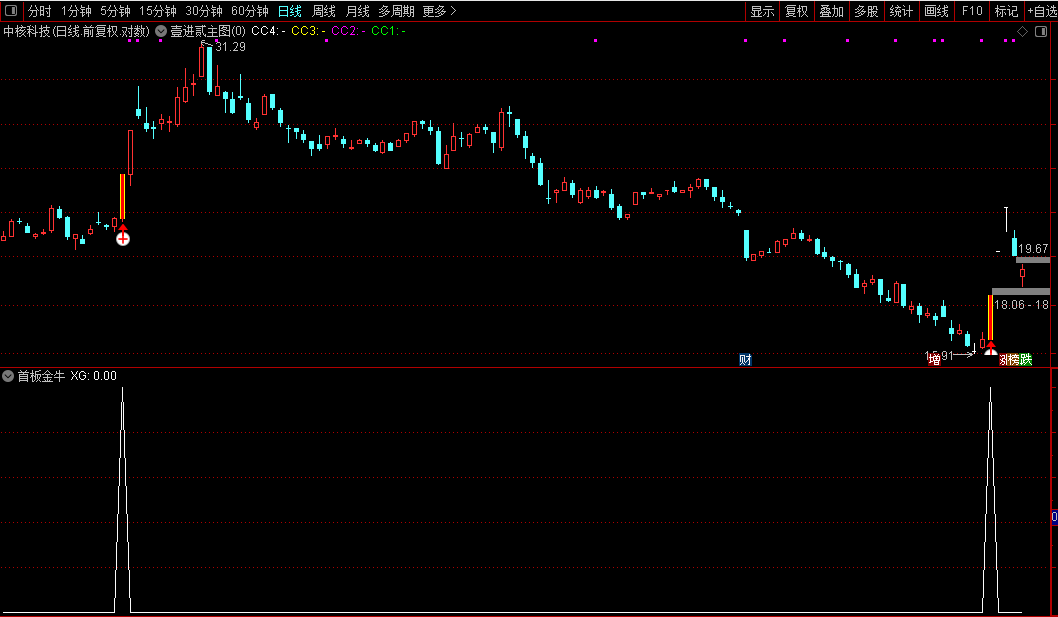Select the 周线 weekly tab
This screenshot has height=617, width=1058.
click(x=324, y=11)
